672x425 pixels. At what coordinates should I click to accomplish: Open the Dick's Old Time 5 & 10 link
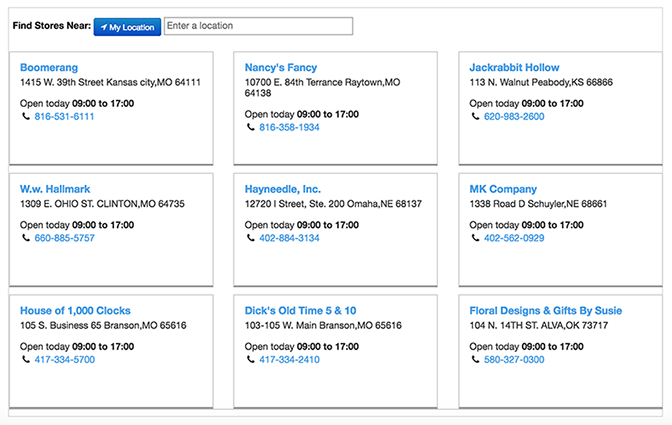click(300, 311)
